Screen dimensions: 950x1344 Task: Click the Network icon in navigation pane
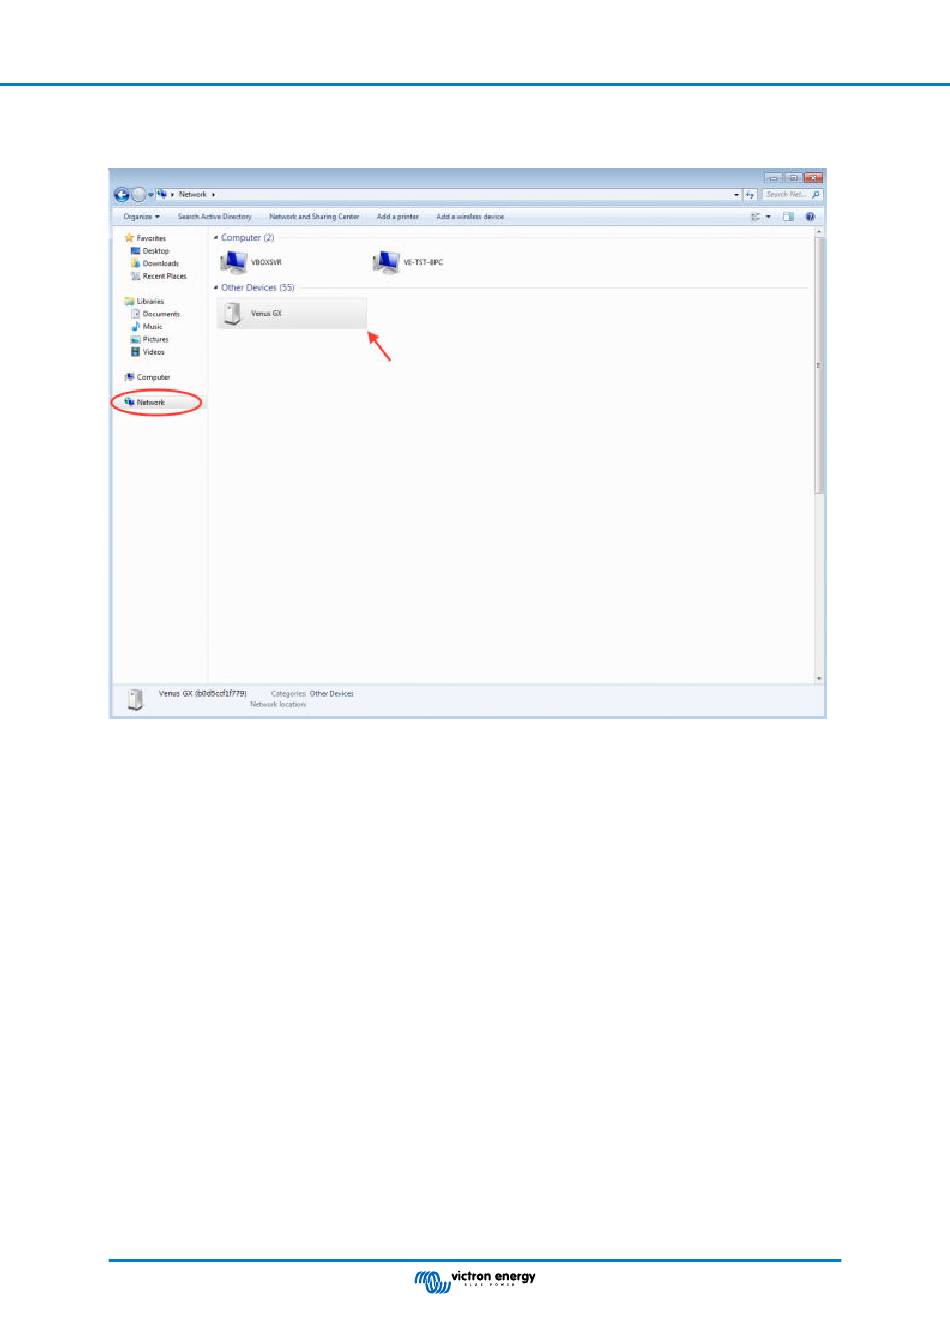click(x=129, y=403)
